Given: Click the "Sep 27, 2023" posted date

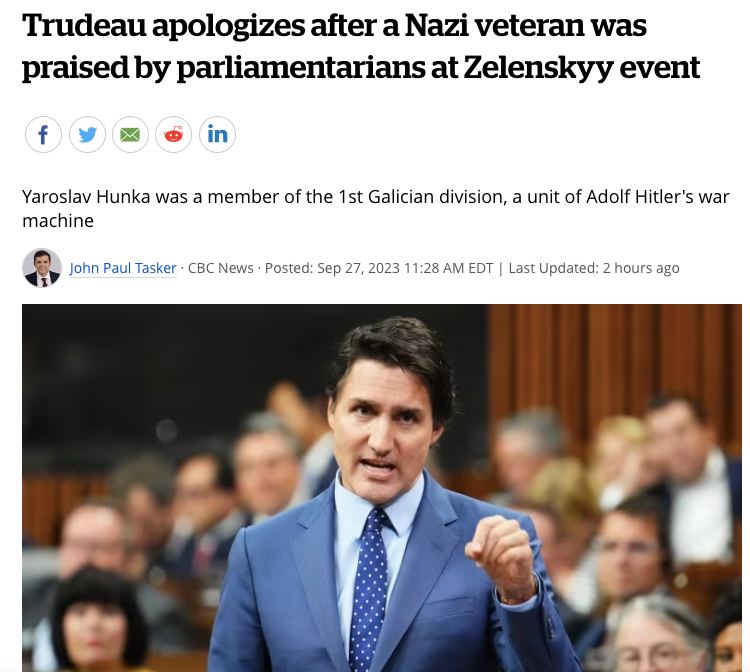Looking at the screenshot, I should pyautogui.click(x=358, y=268).
